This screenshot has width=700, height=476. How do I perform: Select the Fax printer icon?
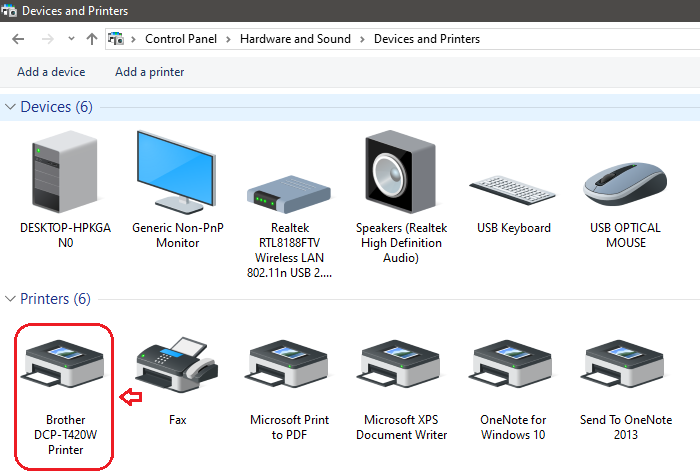click(177, 365)
